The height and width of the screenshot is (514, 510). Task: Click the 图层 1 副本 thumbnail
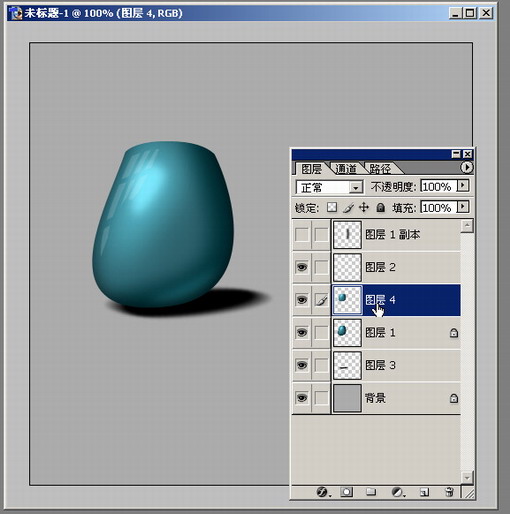(347, 235)
